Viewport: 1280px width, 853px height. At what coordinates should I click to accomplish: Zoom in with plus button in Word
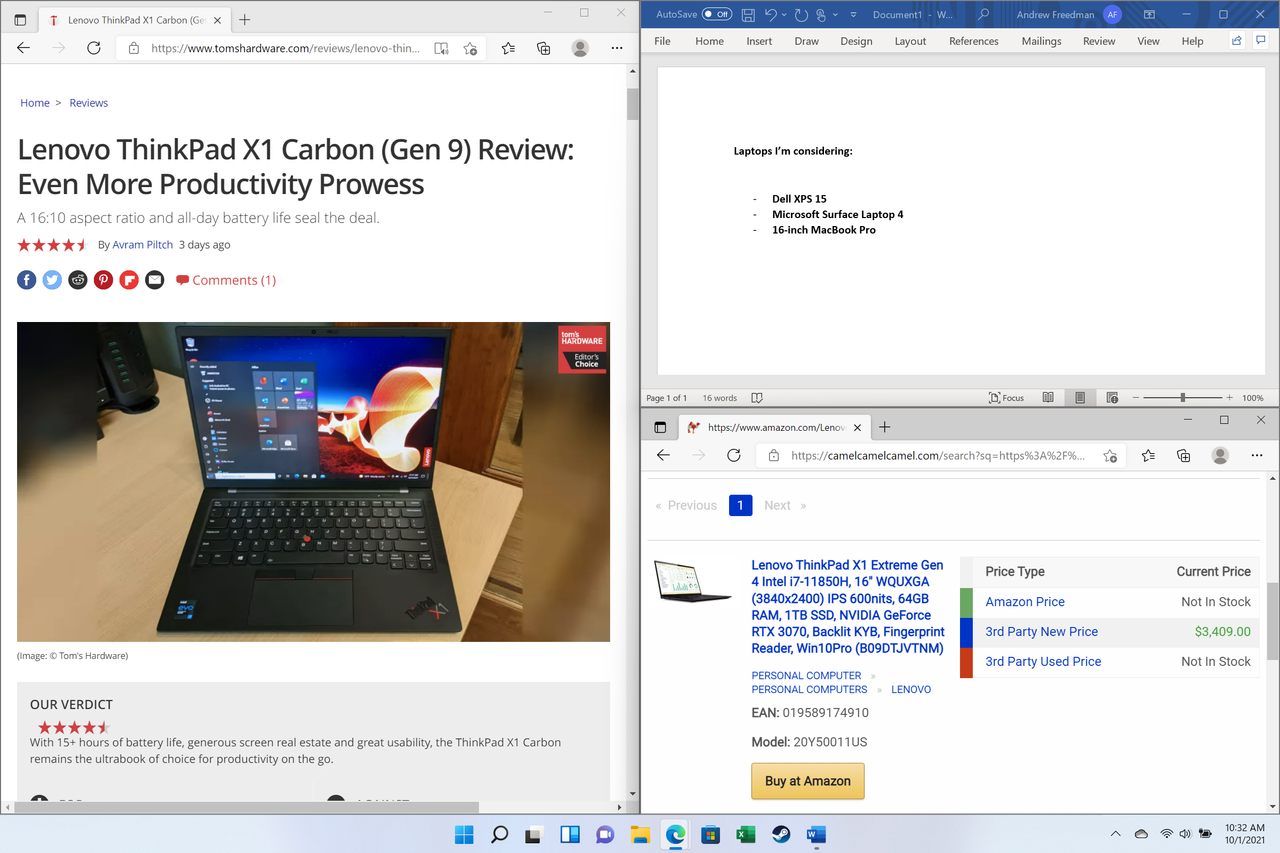[x=1230, y=398]
